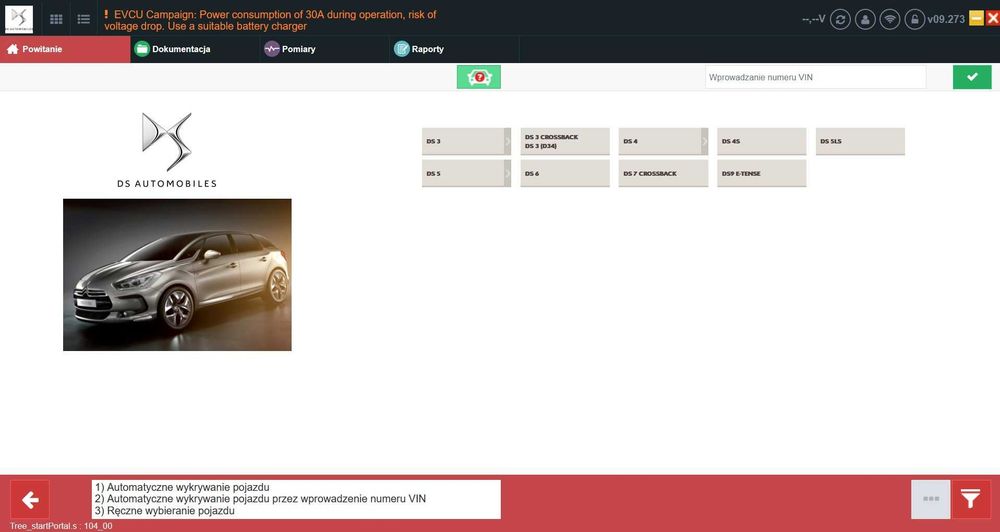Click the instruction line mentioning numeru VIN
The image size is (1000, 532).
point(260,499)
